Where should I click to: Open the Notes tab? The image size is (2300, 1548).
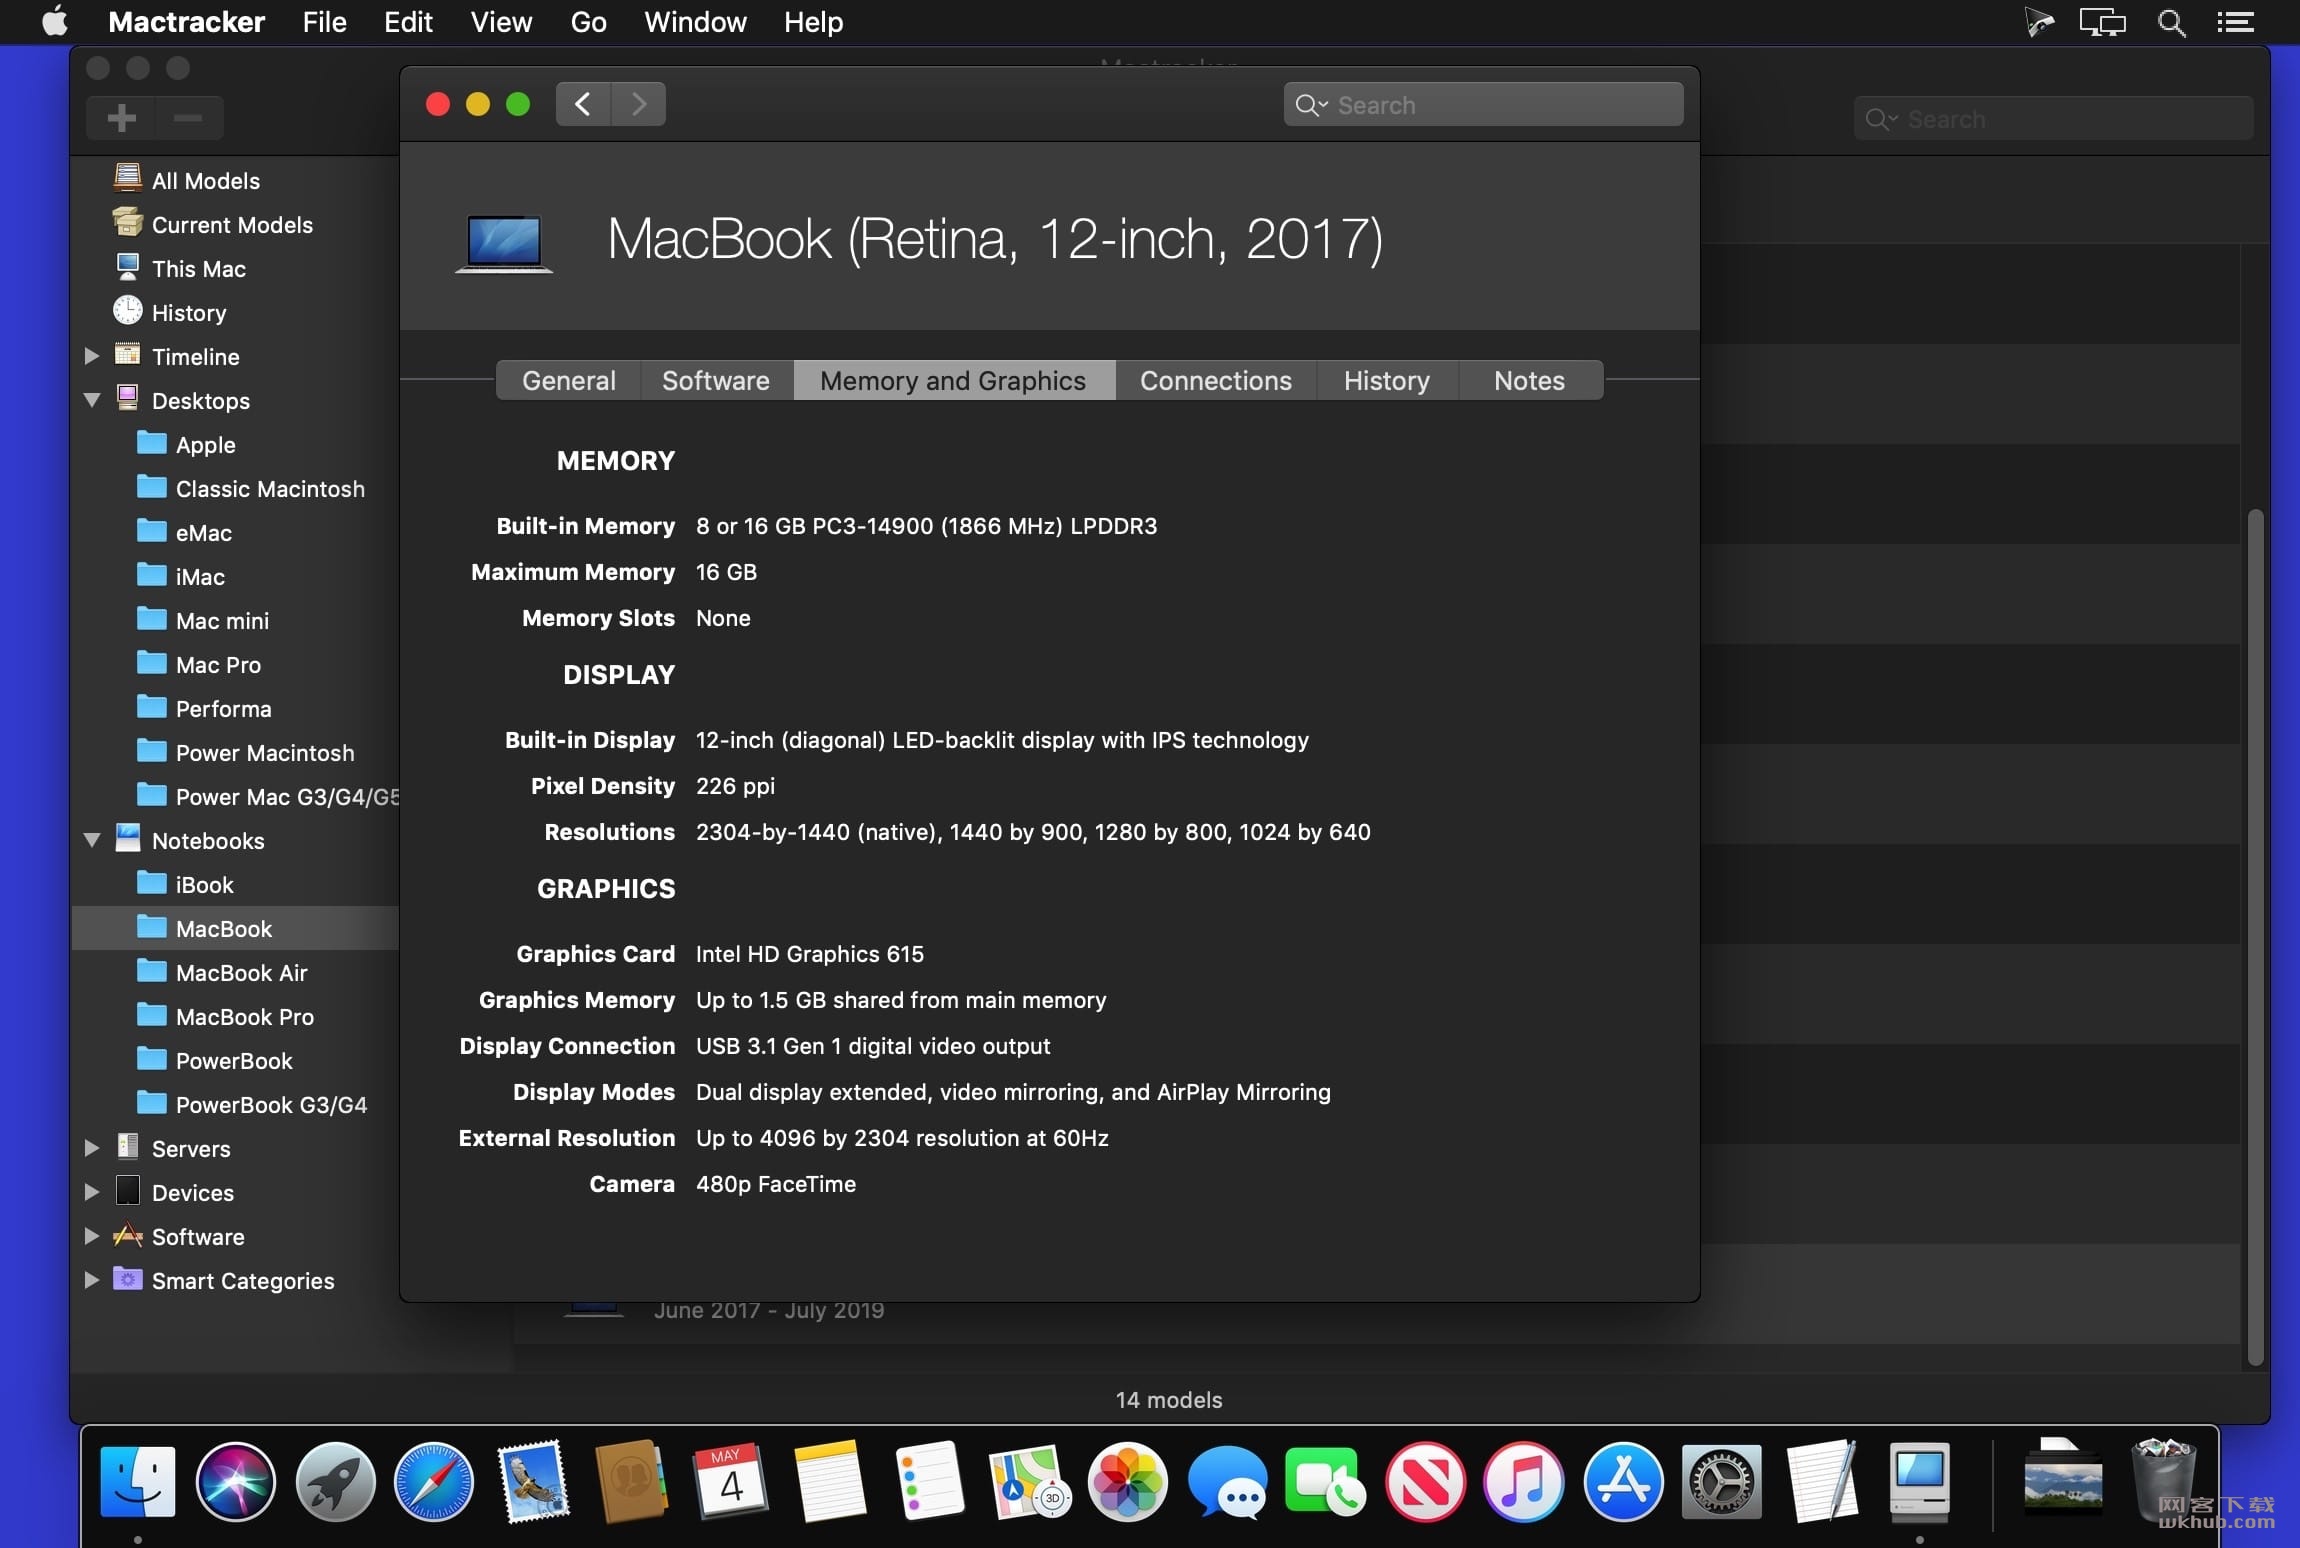(x=1529, y=380)
